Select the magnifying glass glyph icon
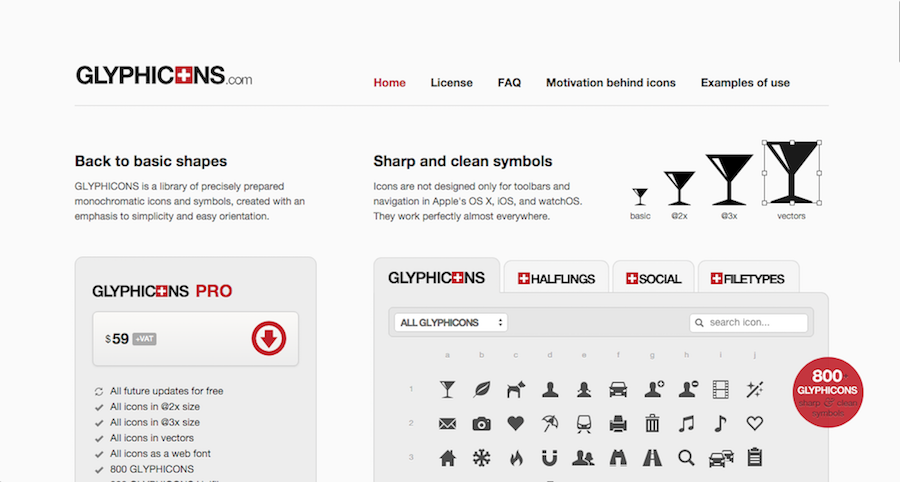The image size is (900, 482). tap(686, 458)
